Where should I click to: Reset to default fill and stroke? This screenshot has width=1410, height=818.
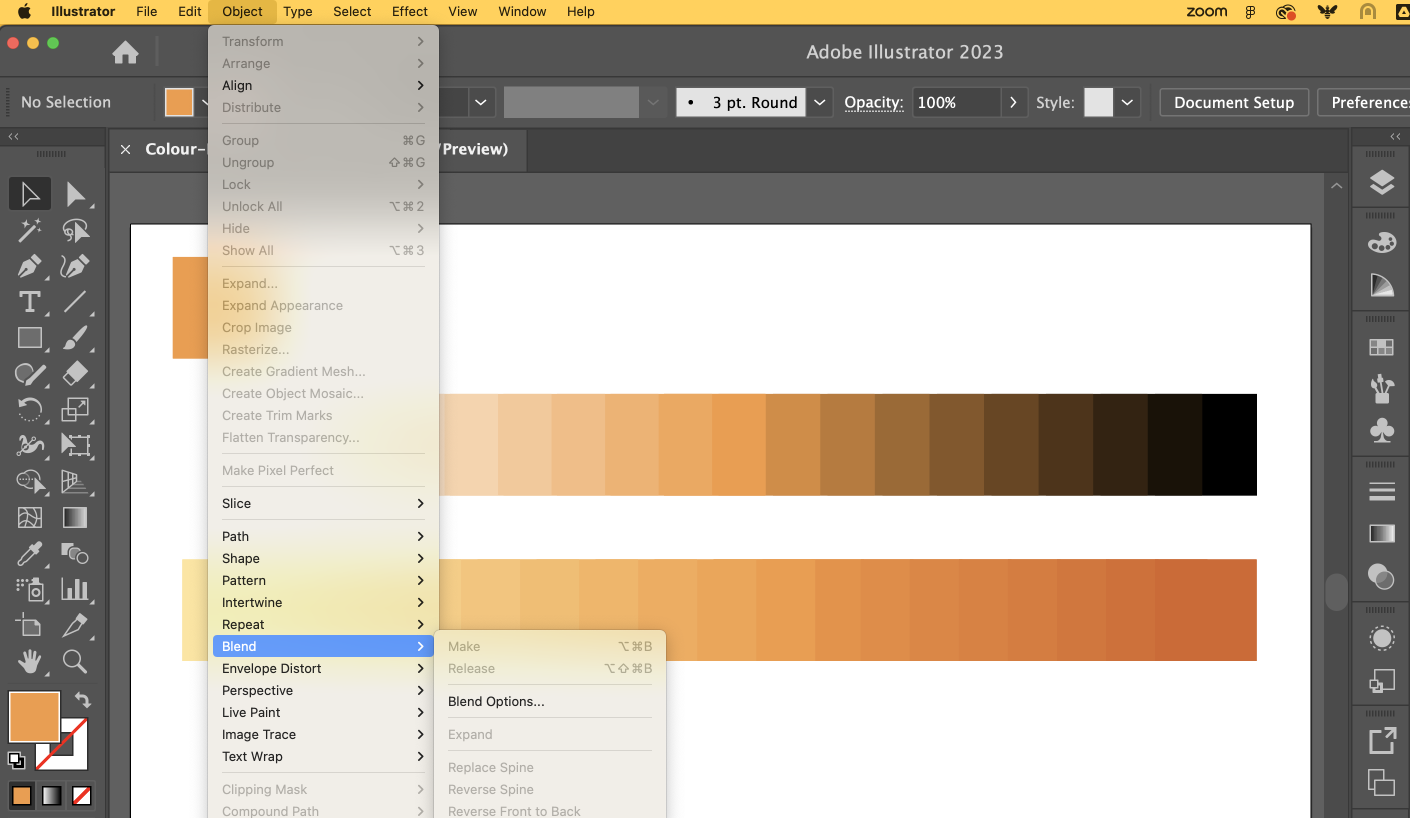tap(16, 760)
